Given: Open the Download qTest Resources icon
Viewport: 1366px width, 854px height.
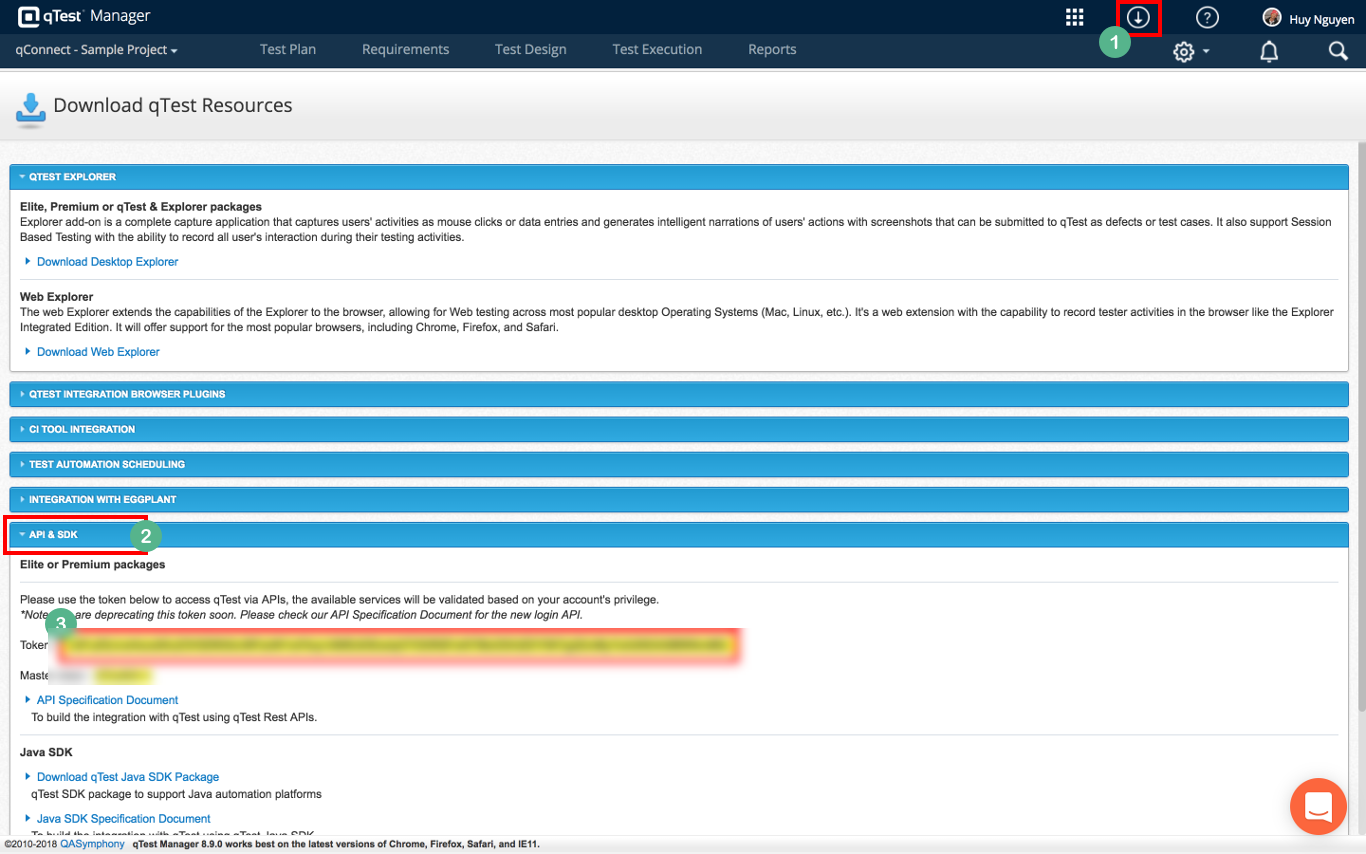Looking at the screenshot, I should [x=1139, y=16].
